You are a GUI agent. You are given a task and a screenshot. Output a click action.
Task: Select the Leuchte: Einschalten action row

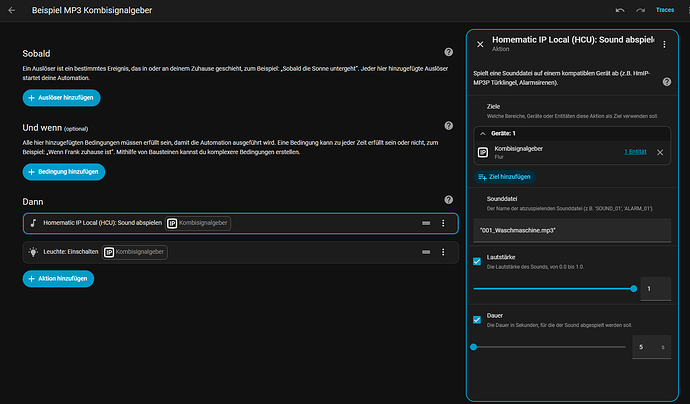tap(240, 252)
